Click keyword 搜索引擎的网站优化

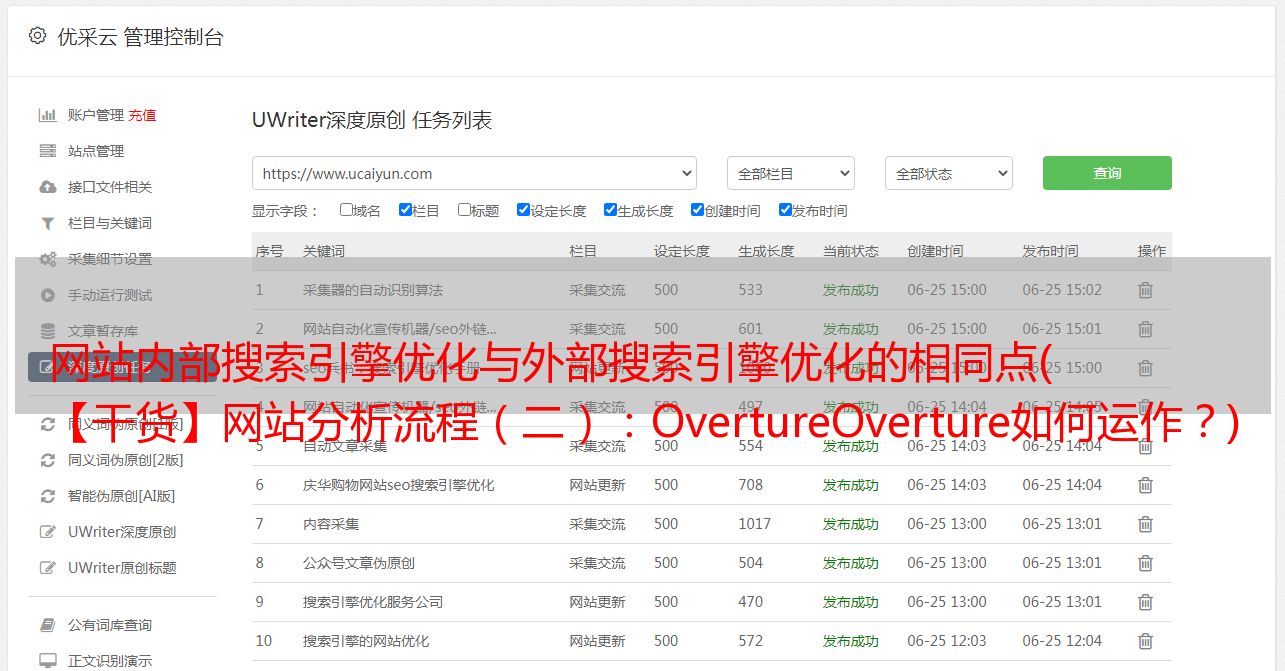coord(366,641)
